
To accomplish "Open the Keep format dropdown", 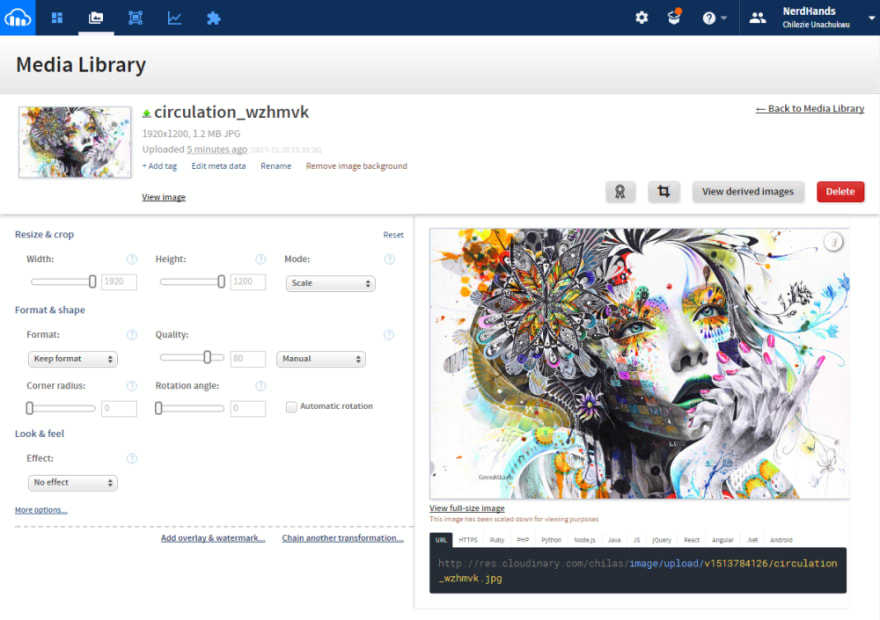I will 73,359.
